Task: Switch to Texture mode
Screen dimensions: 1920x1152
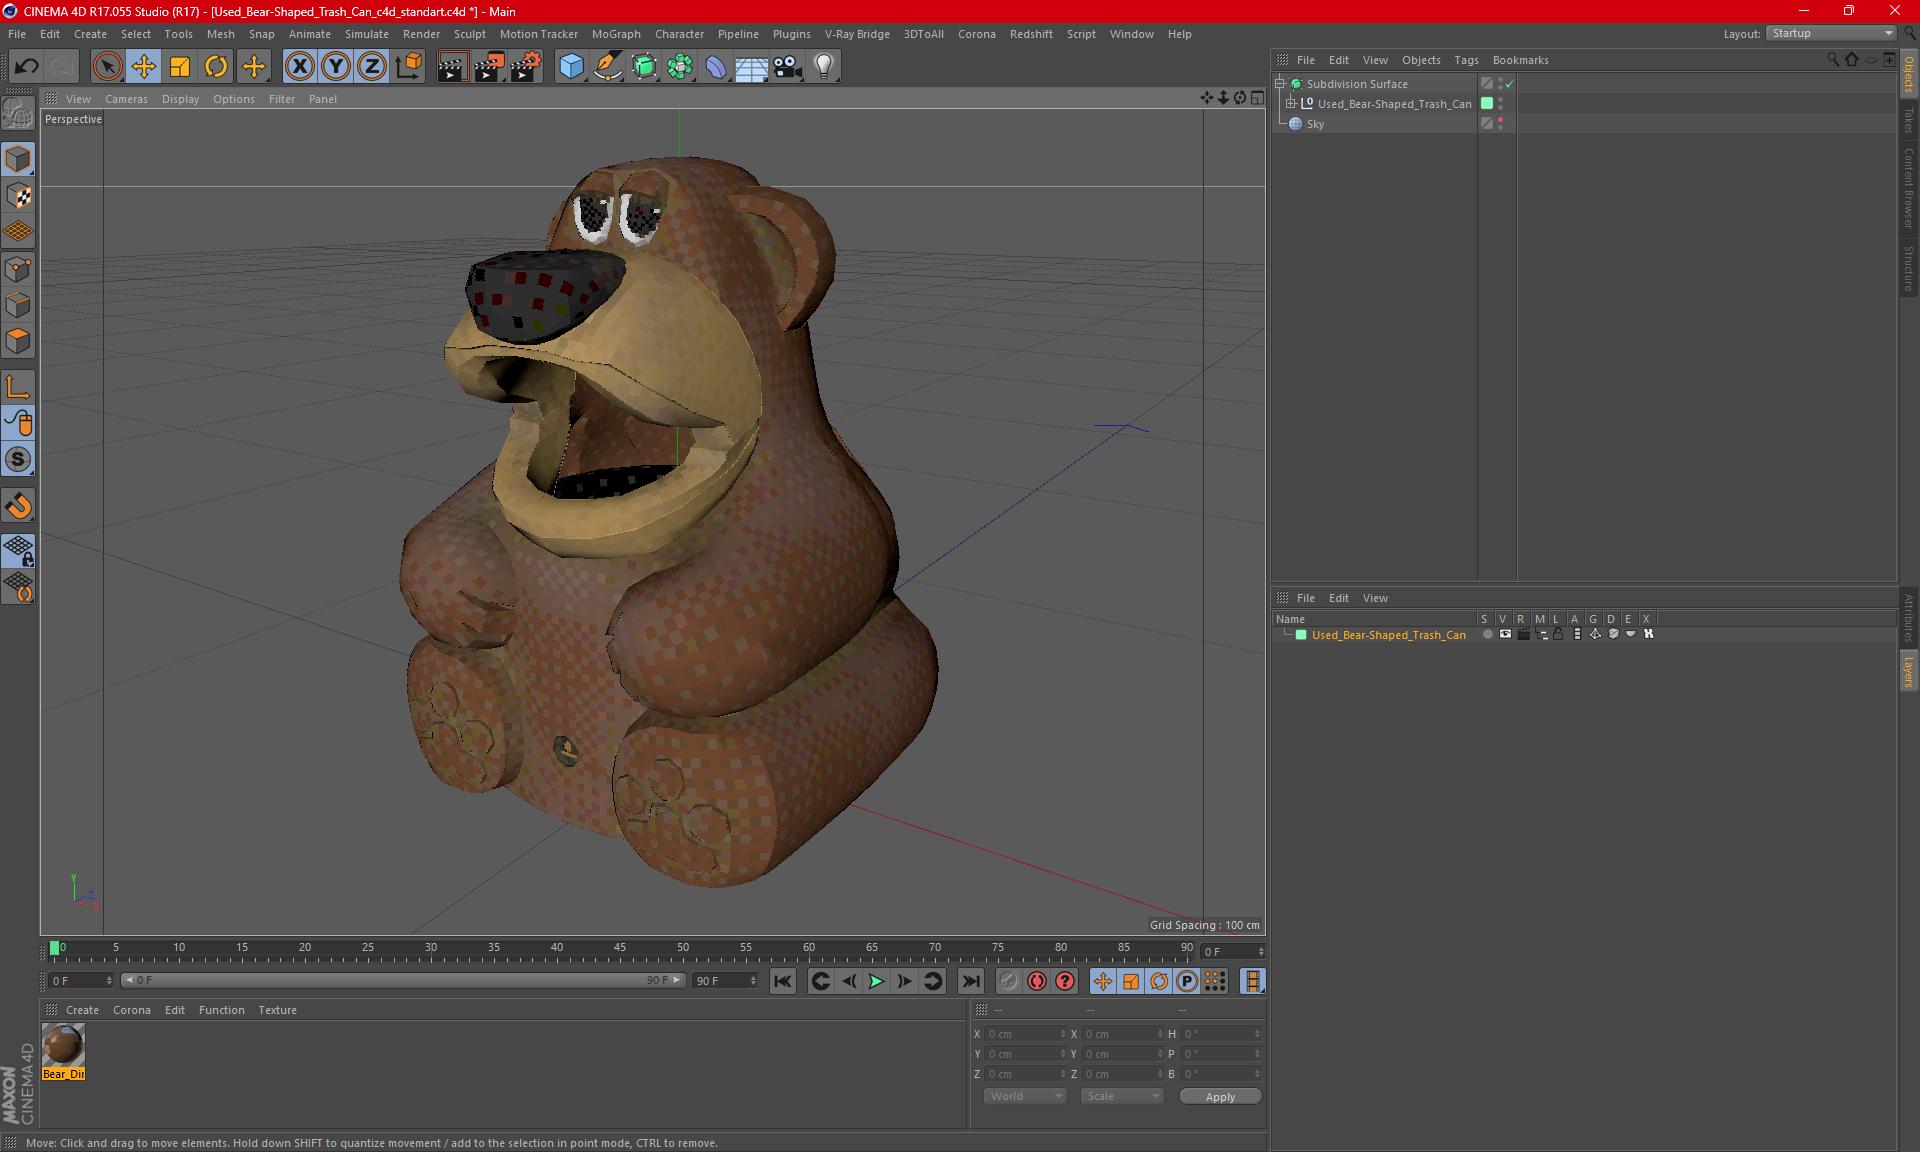Action: 18,196
